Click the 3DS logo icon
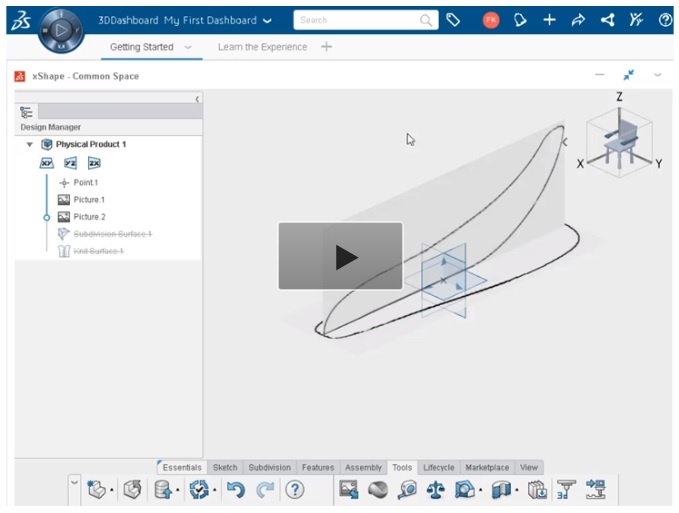 [x=21, y=20]
